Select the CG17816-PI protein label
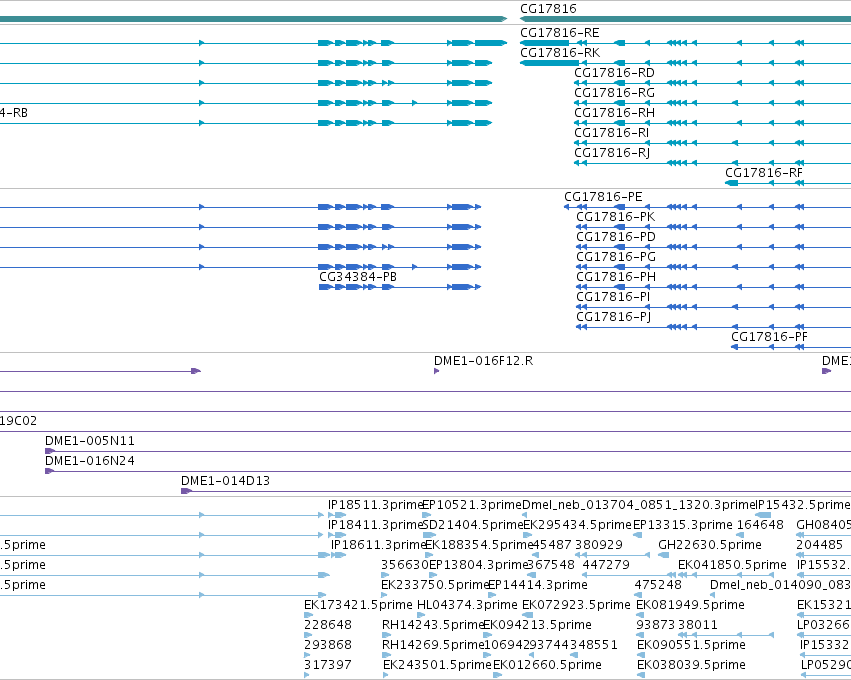 point(613,297)
